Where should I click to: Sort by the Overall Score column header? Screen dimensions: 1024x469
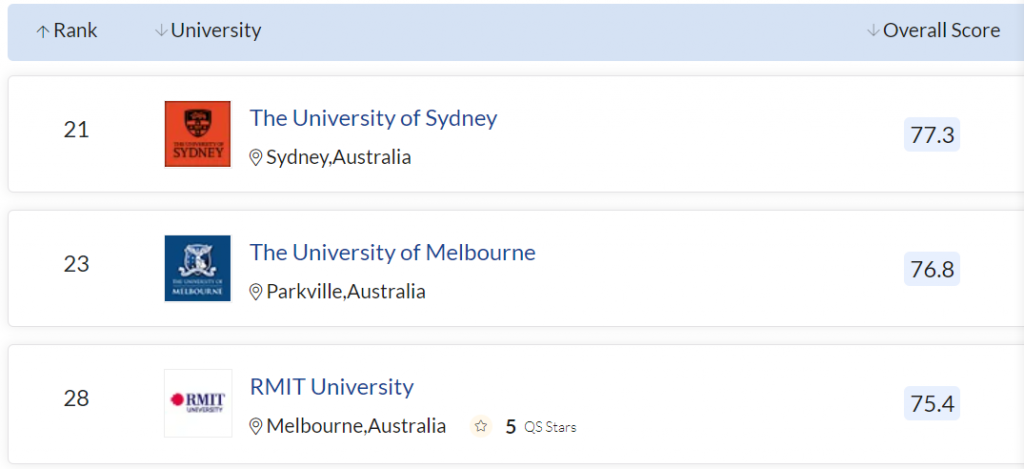coord(941,31)
